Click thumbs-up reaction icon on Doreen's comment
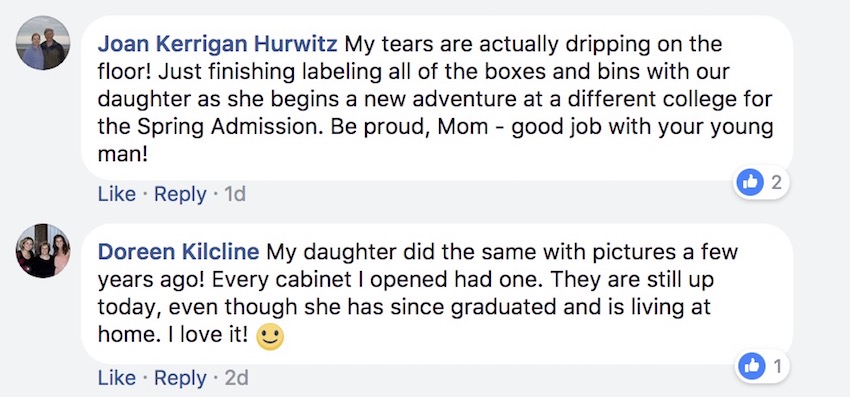This screenshot has height=397, width=850. click(751, 367)
